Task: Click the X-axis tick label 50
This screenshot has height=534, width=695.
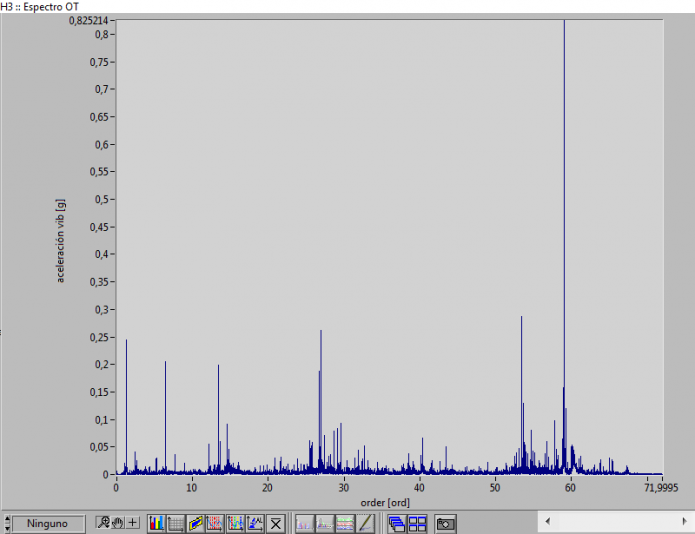Action: (x=495, y=487)
